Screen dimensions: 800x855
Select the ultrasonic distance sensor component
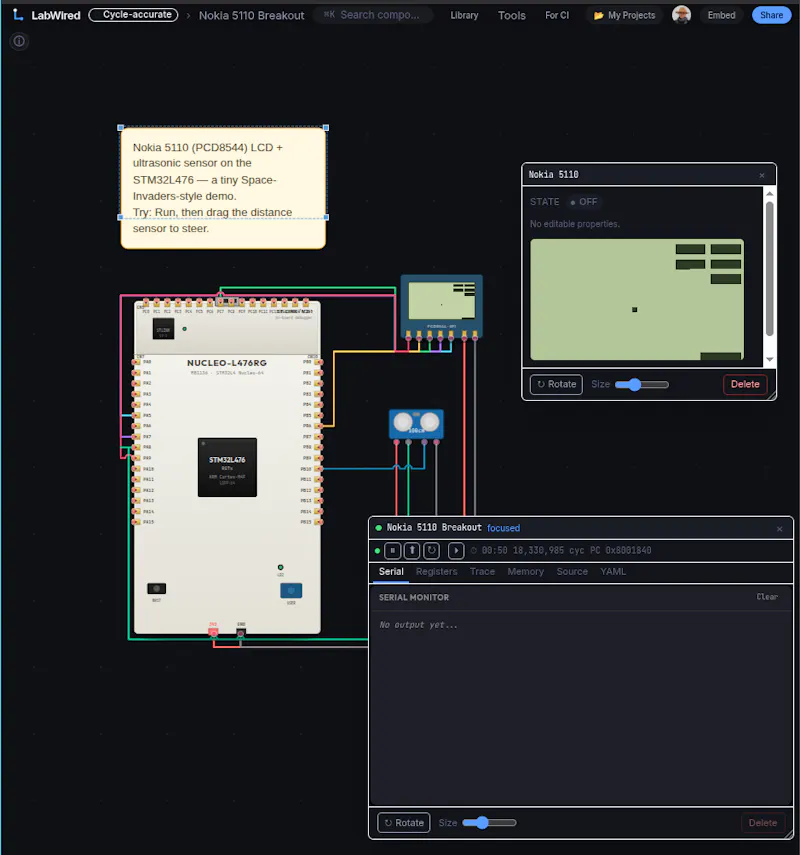(x=416, y=424)
